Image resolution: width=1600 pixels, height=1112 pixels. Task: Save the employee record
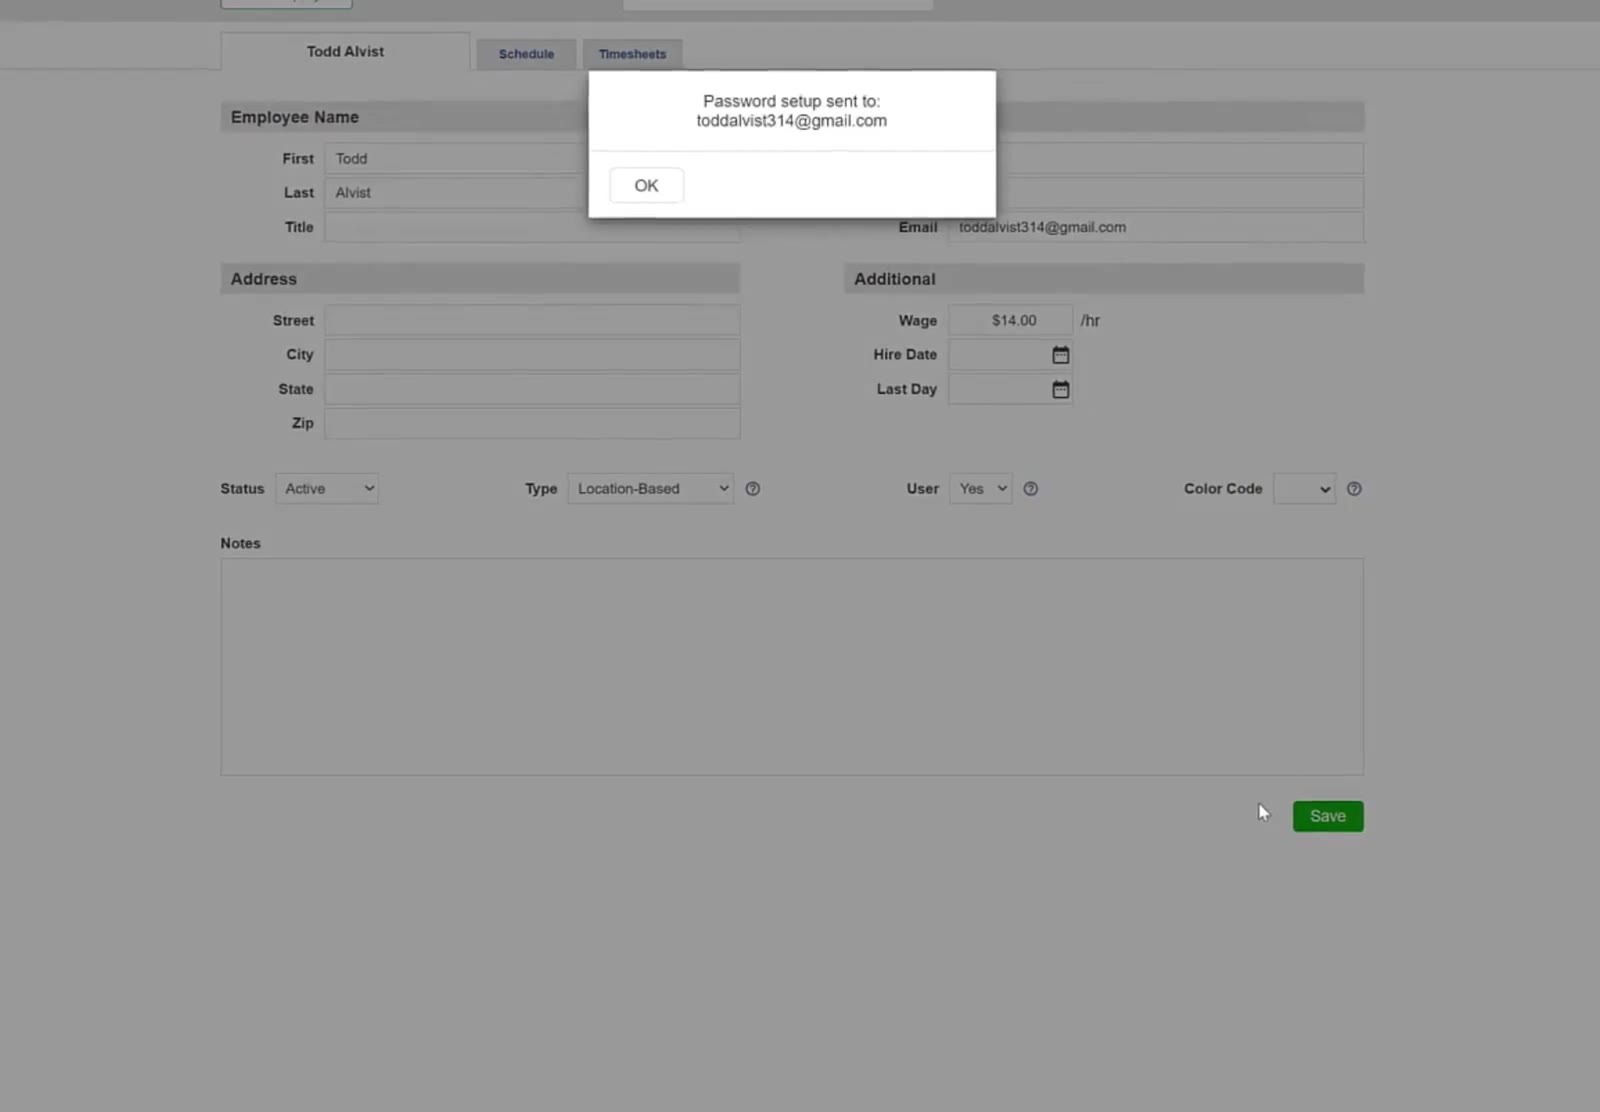1328,816
